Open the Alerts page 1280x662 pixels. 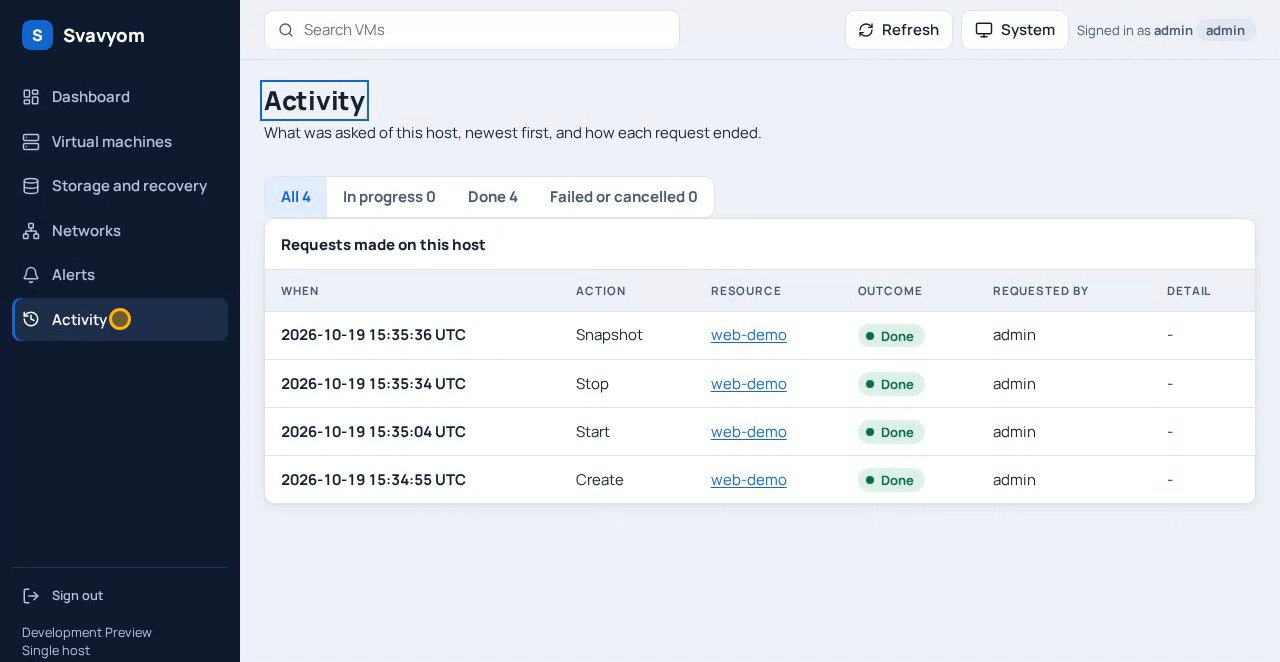tap(120, 275)
